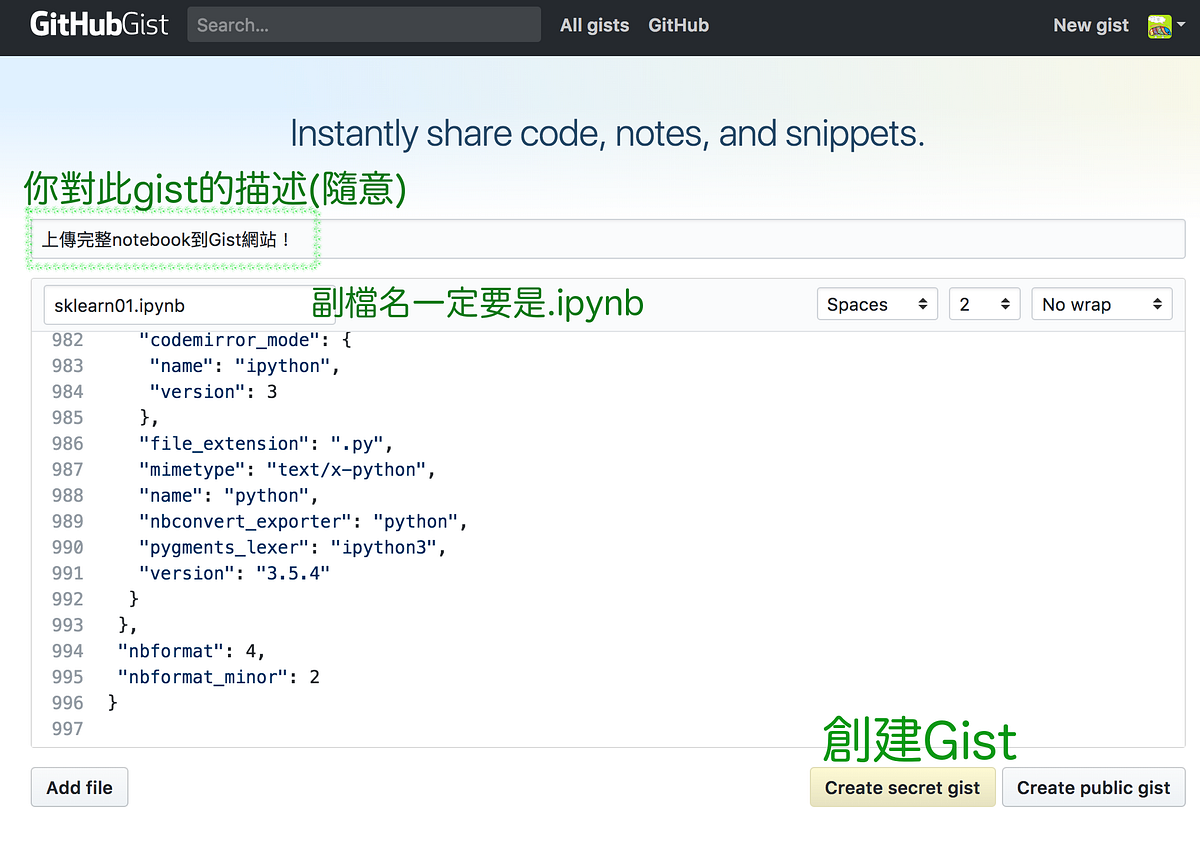Click line number 997 in the editor gutter
The height and width of the screenshot is (849, 1200).
point(67,728)
